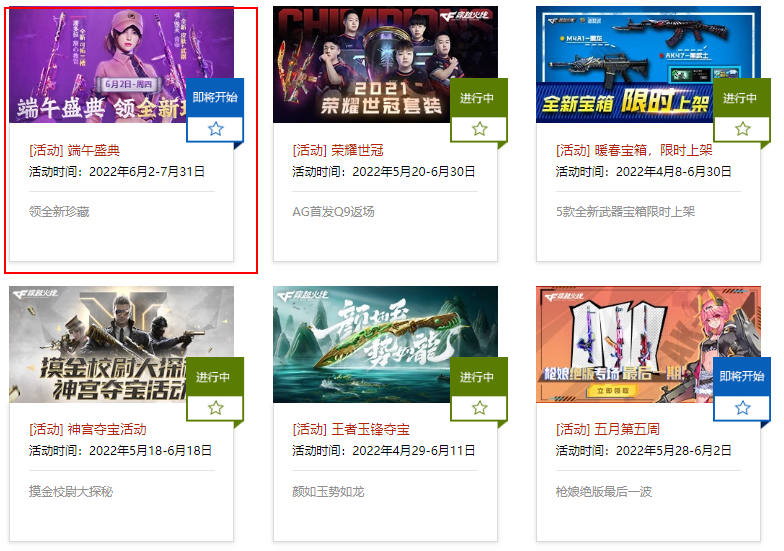The height and width of the screenshot is (551, 784).
Task: Open the [活动] 五月第五周 link
Action: 608,430
